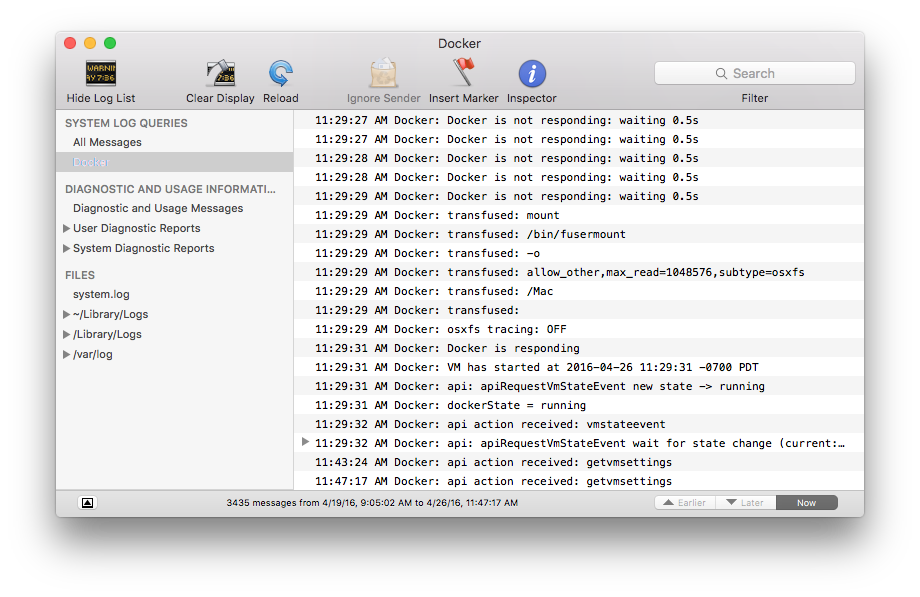Click the Hide Log List toolbar icon

(100, 75)
